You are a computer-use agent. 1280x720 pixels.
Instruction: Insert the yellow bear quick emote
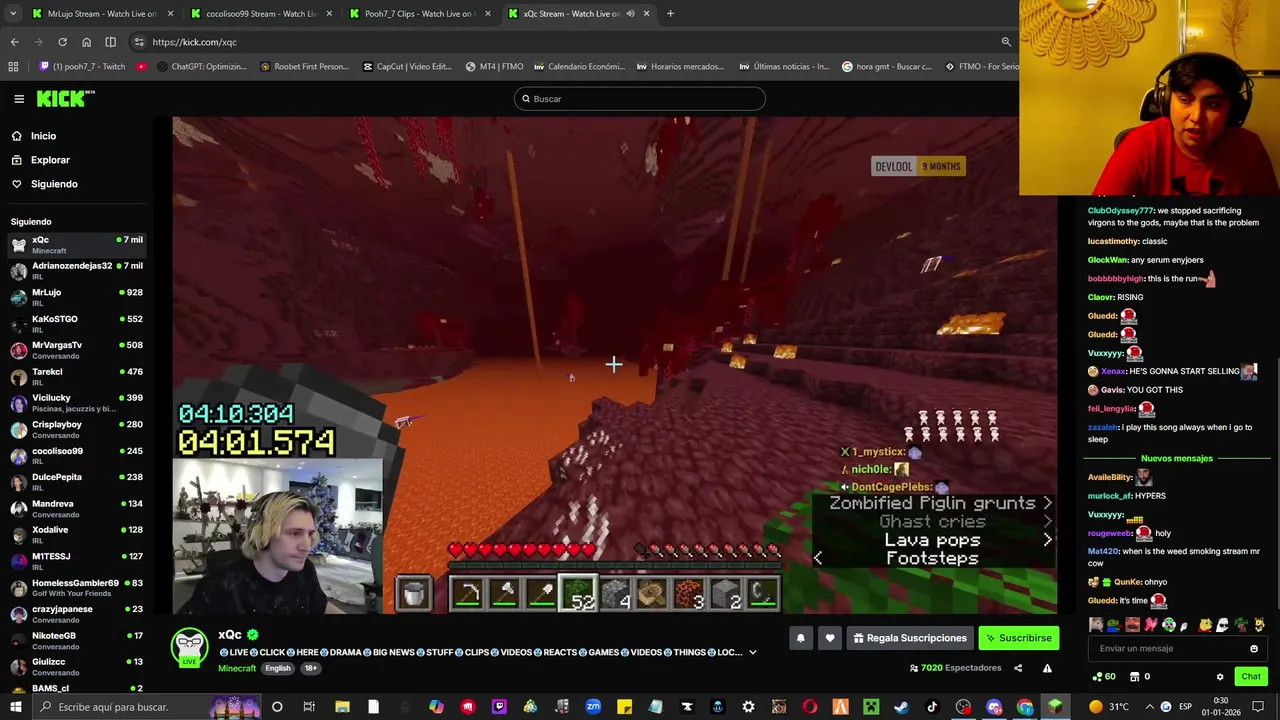pos(1206,625)
